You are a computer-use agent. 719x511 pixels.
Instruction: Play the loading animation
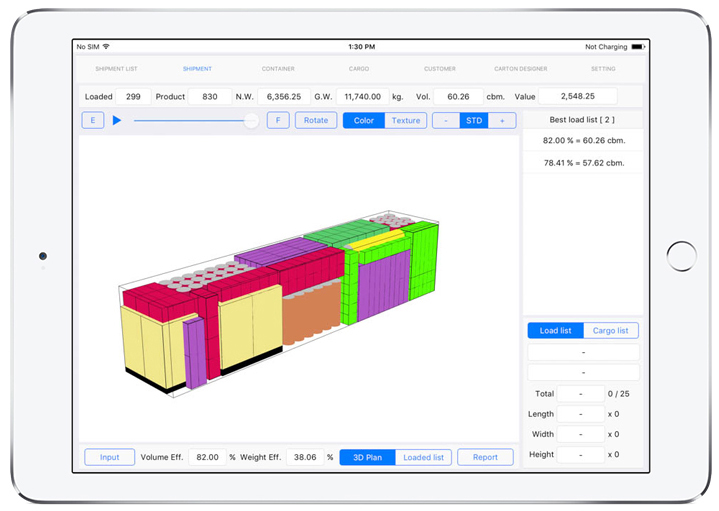[x=117, y=120]
